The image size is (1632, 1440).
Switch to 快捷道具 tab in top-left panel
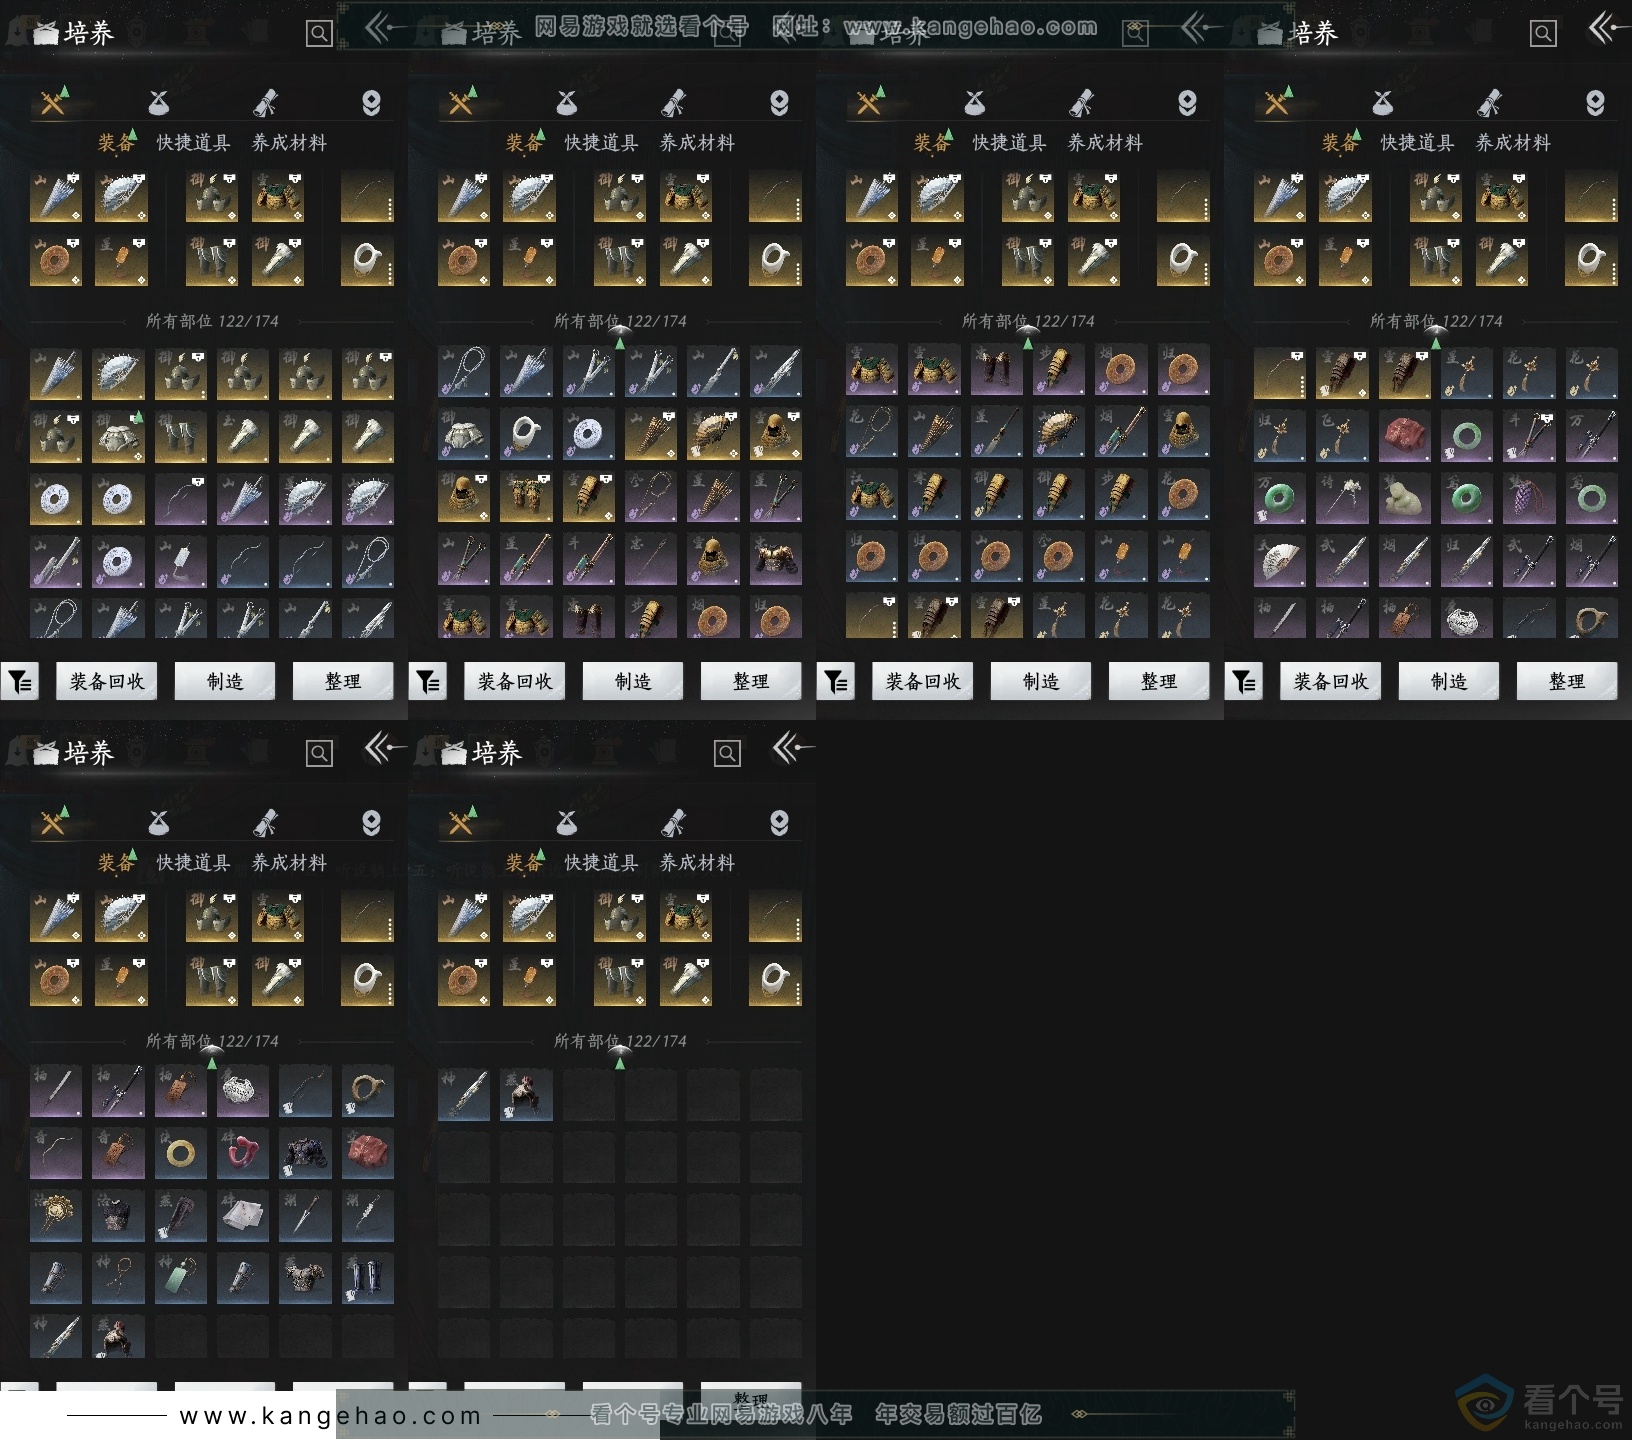tap(194, 143)
